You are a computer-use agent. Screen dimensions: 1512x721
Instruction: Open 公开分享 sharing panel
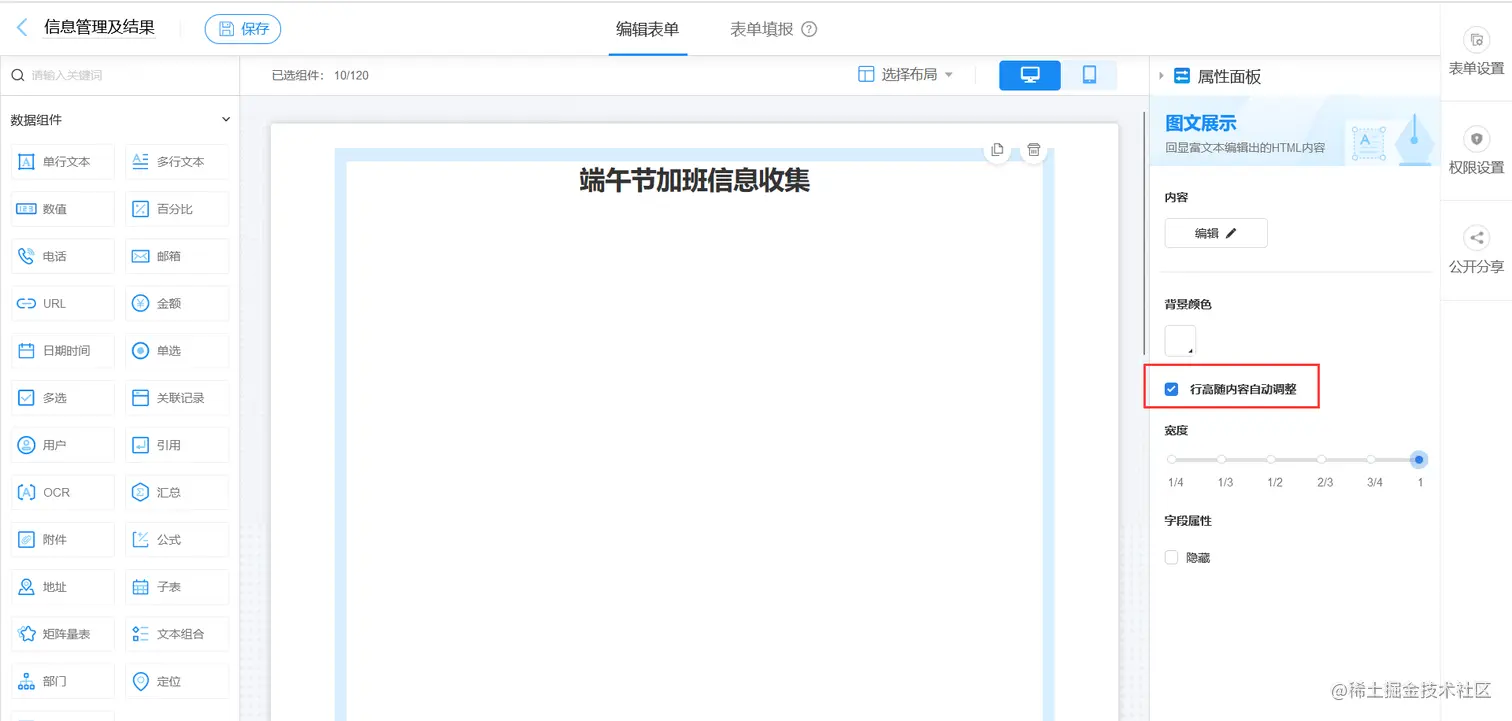pos(1476,250)
